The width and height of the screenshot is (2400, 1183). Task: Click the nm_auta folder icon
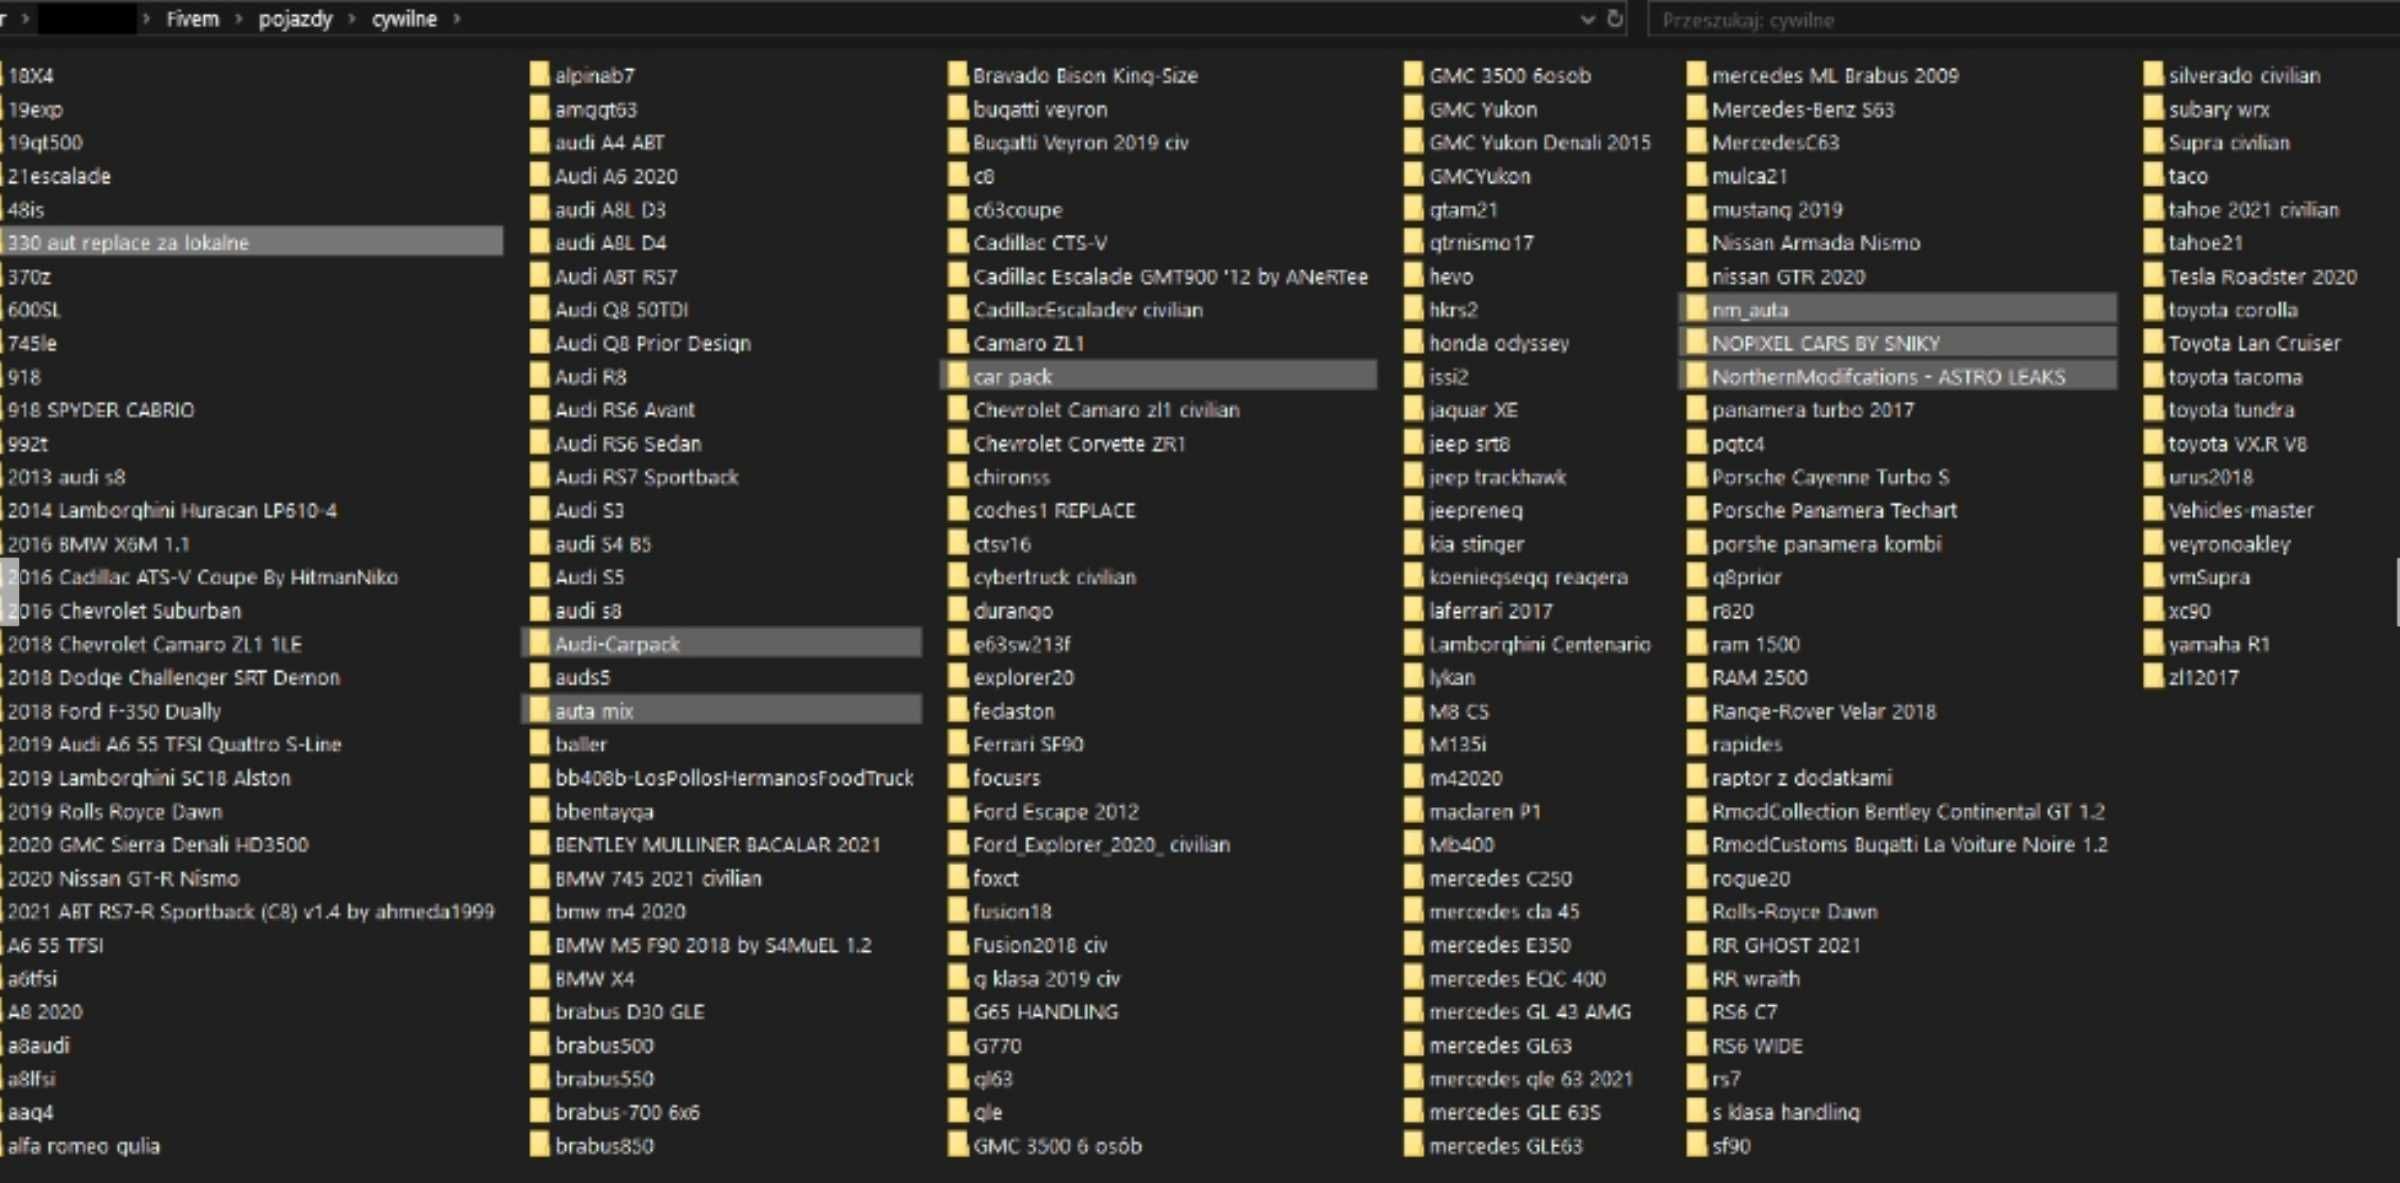coord(1697,309)
